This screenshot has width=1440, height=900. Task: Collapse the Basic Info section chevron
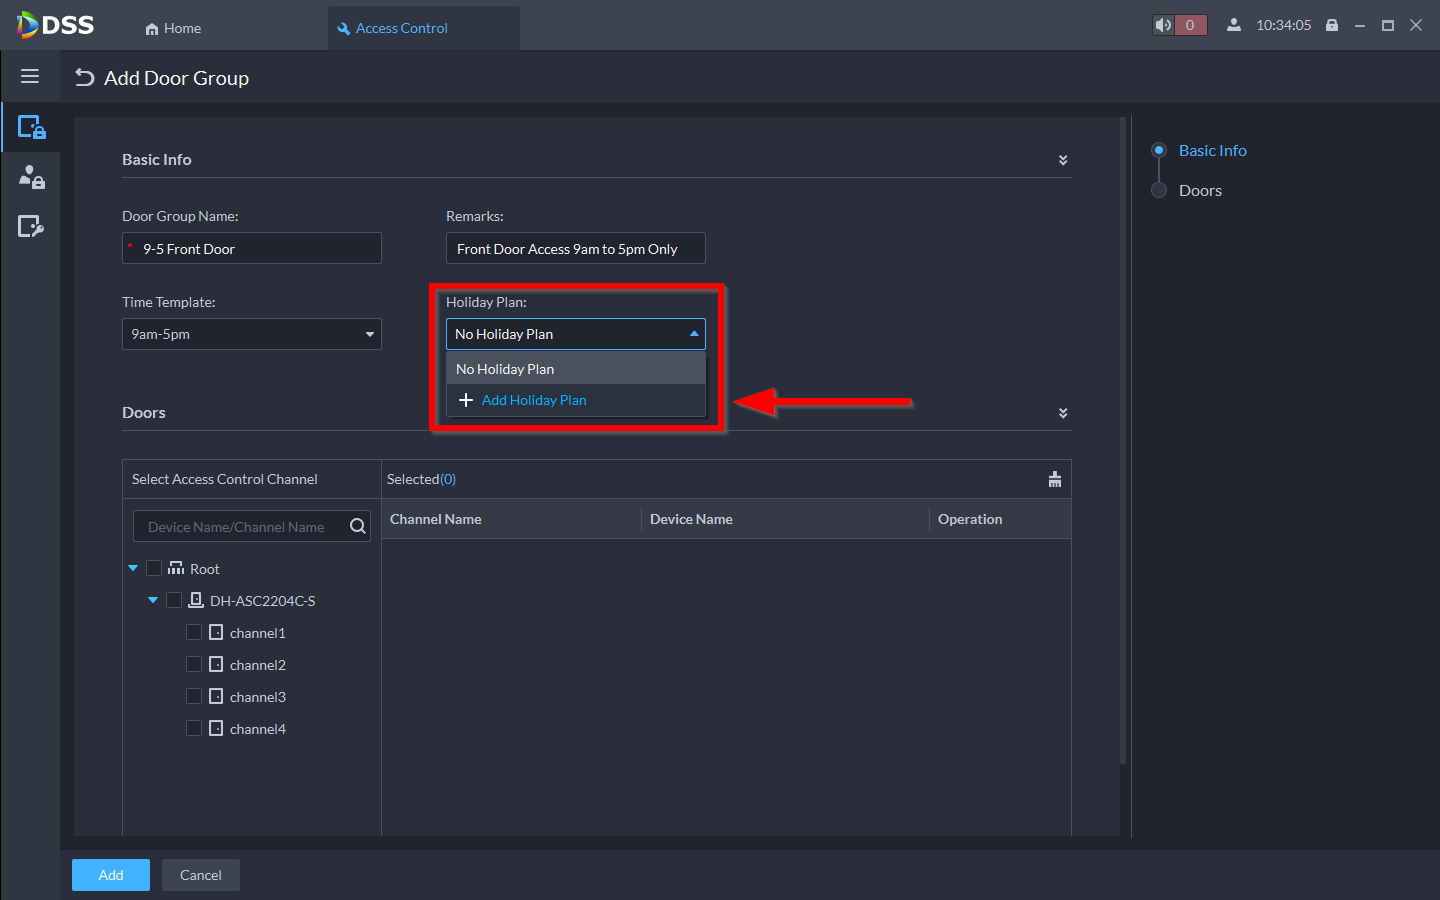(x=1062, y=160)
